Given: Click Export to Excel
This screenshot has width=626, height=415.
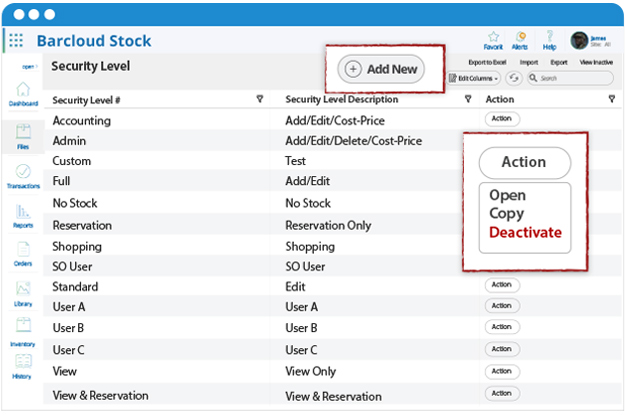Looking at the screenshot, I should [x=487, y=62].
